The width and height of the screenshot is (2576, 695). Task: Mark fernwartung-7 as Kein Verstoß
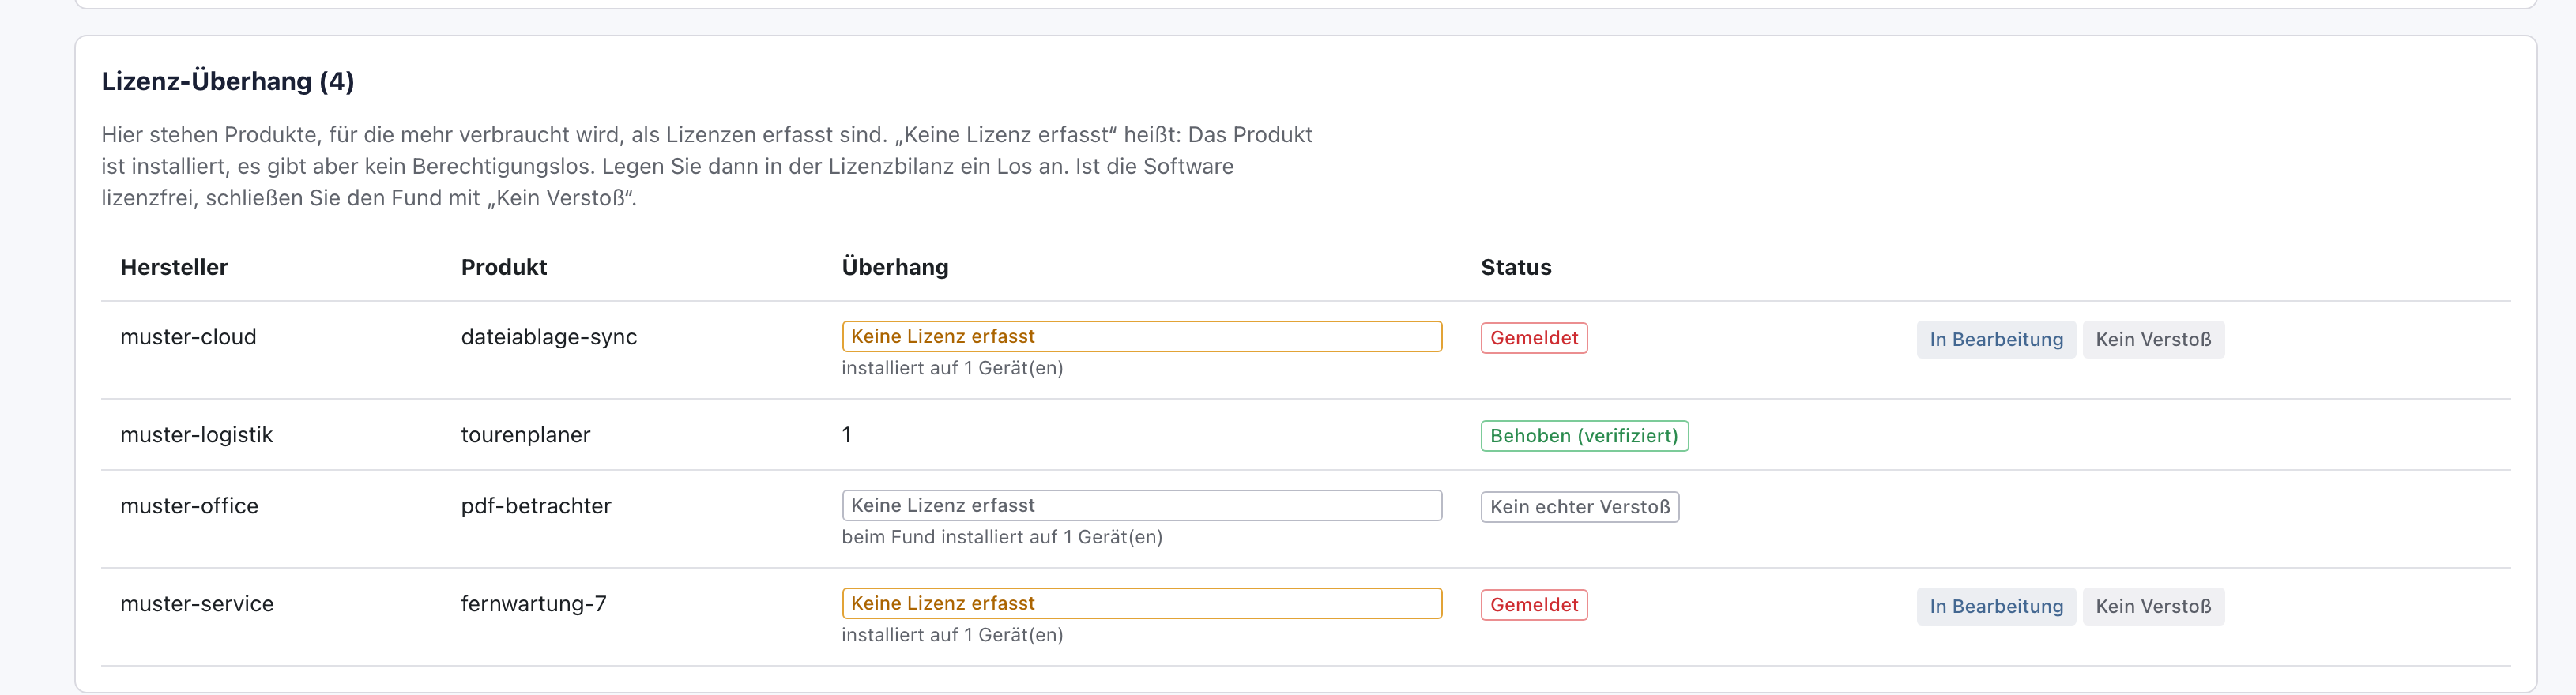(2153, 606)
